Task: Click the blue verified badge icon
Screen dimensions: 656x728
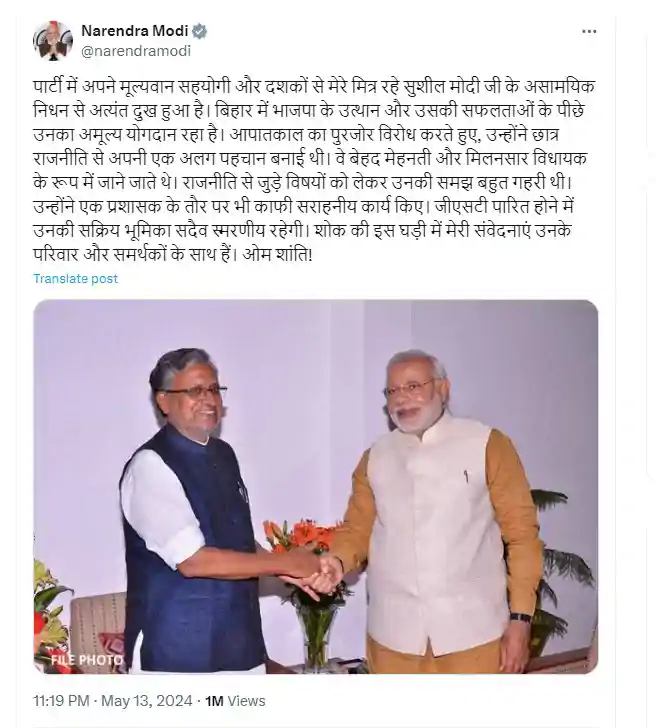Action: tap(200, 31)
